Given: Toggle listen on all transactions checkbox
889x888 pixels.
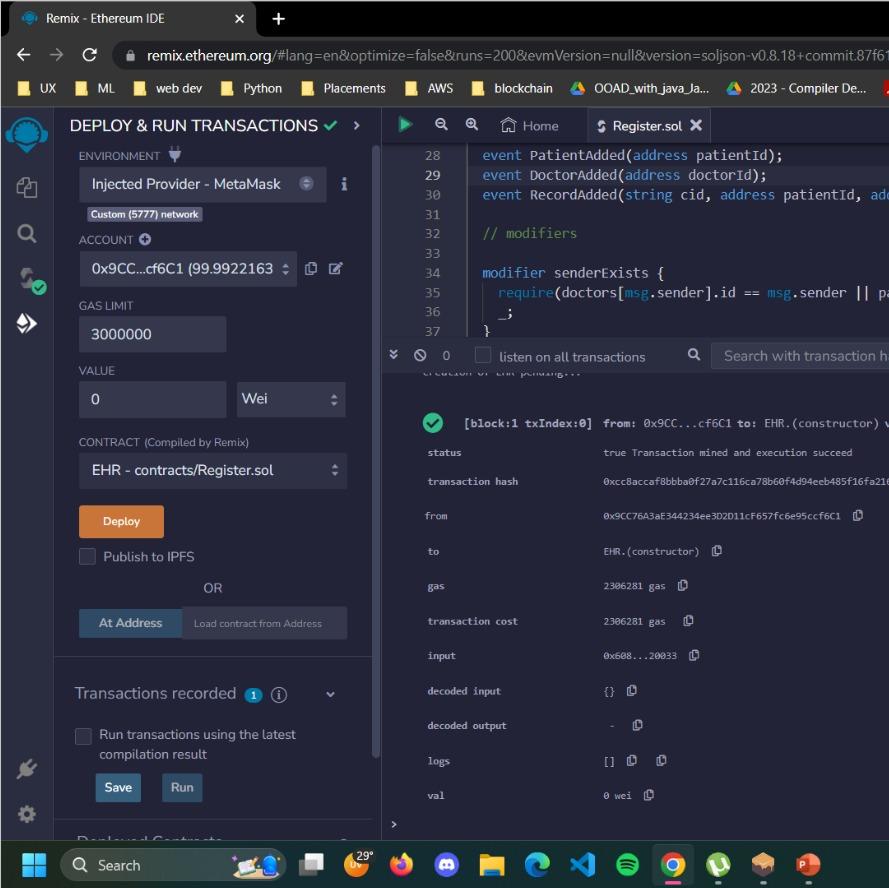Looking at the screenshot, I should (483, 355).
